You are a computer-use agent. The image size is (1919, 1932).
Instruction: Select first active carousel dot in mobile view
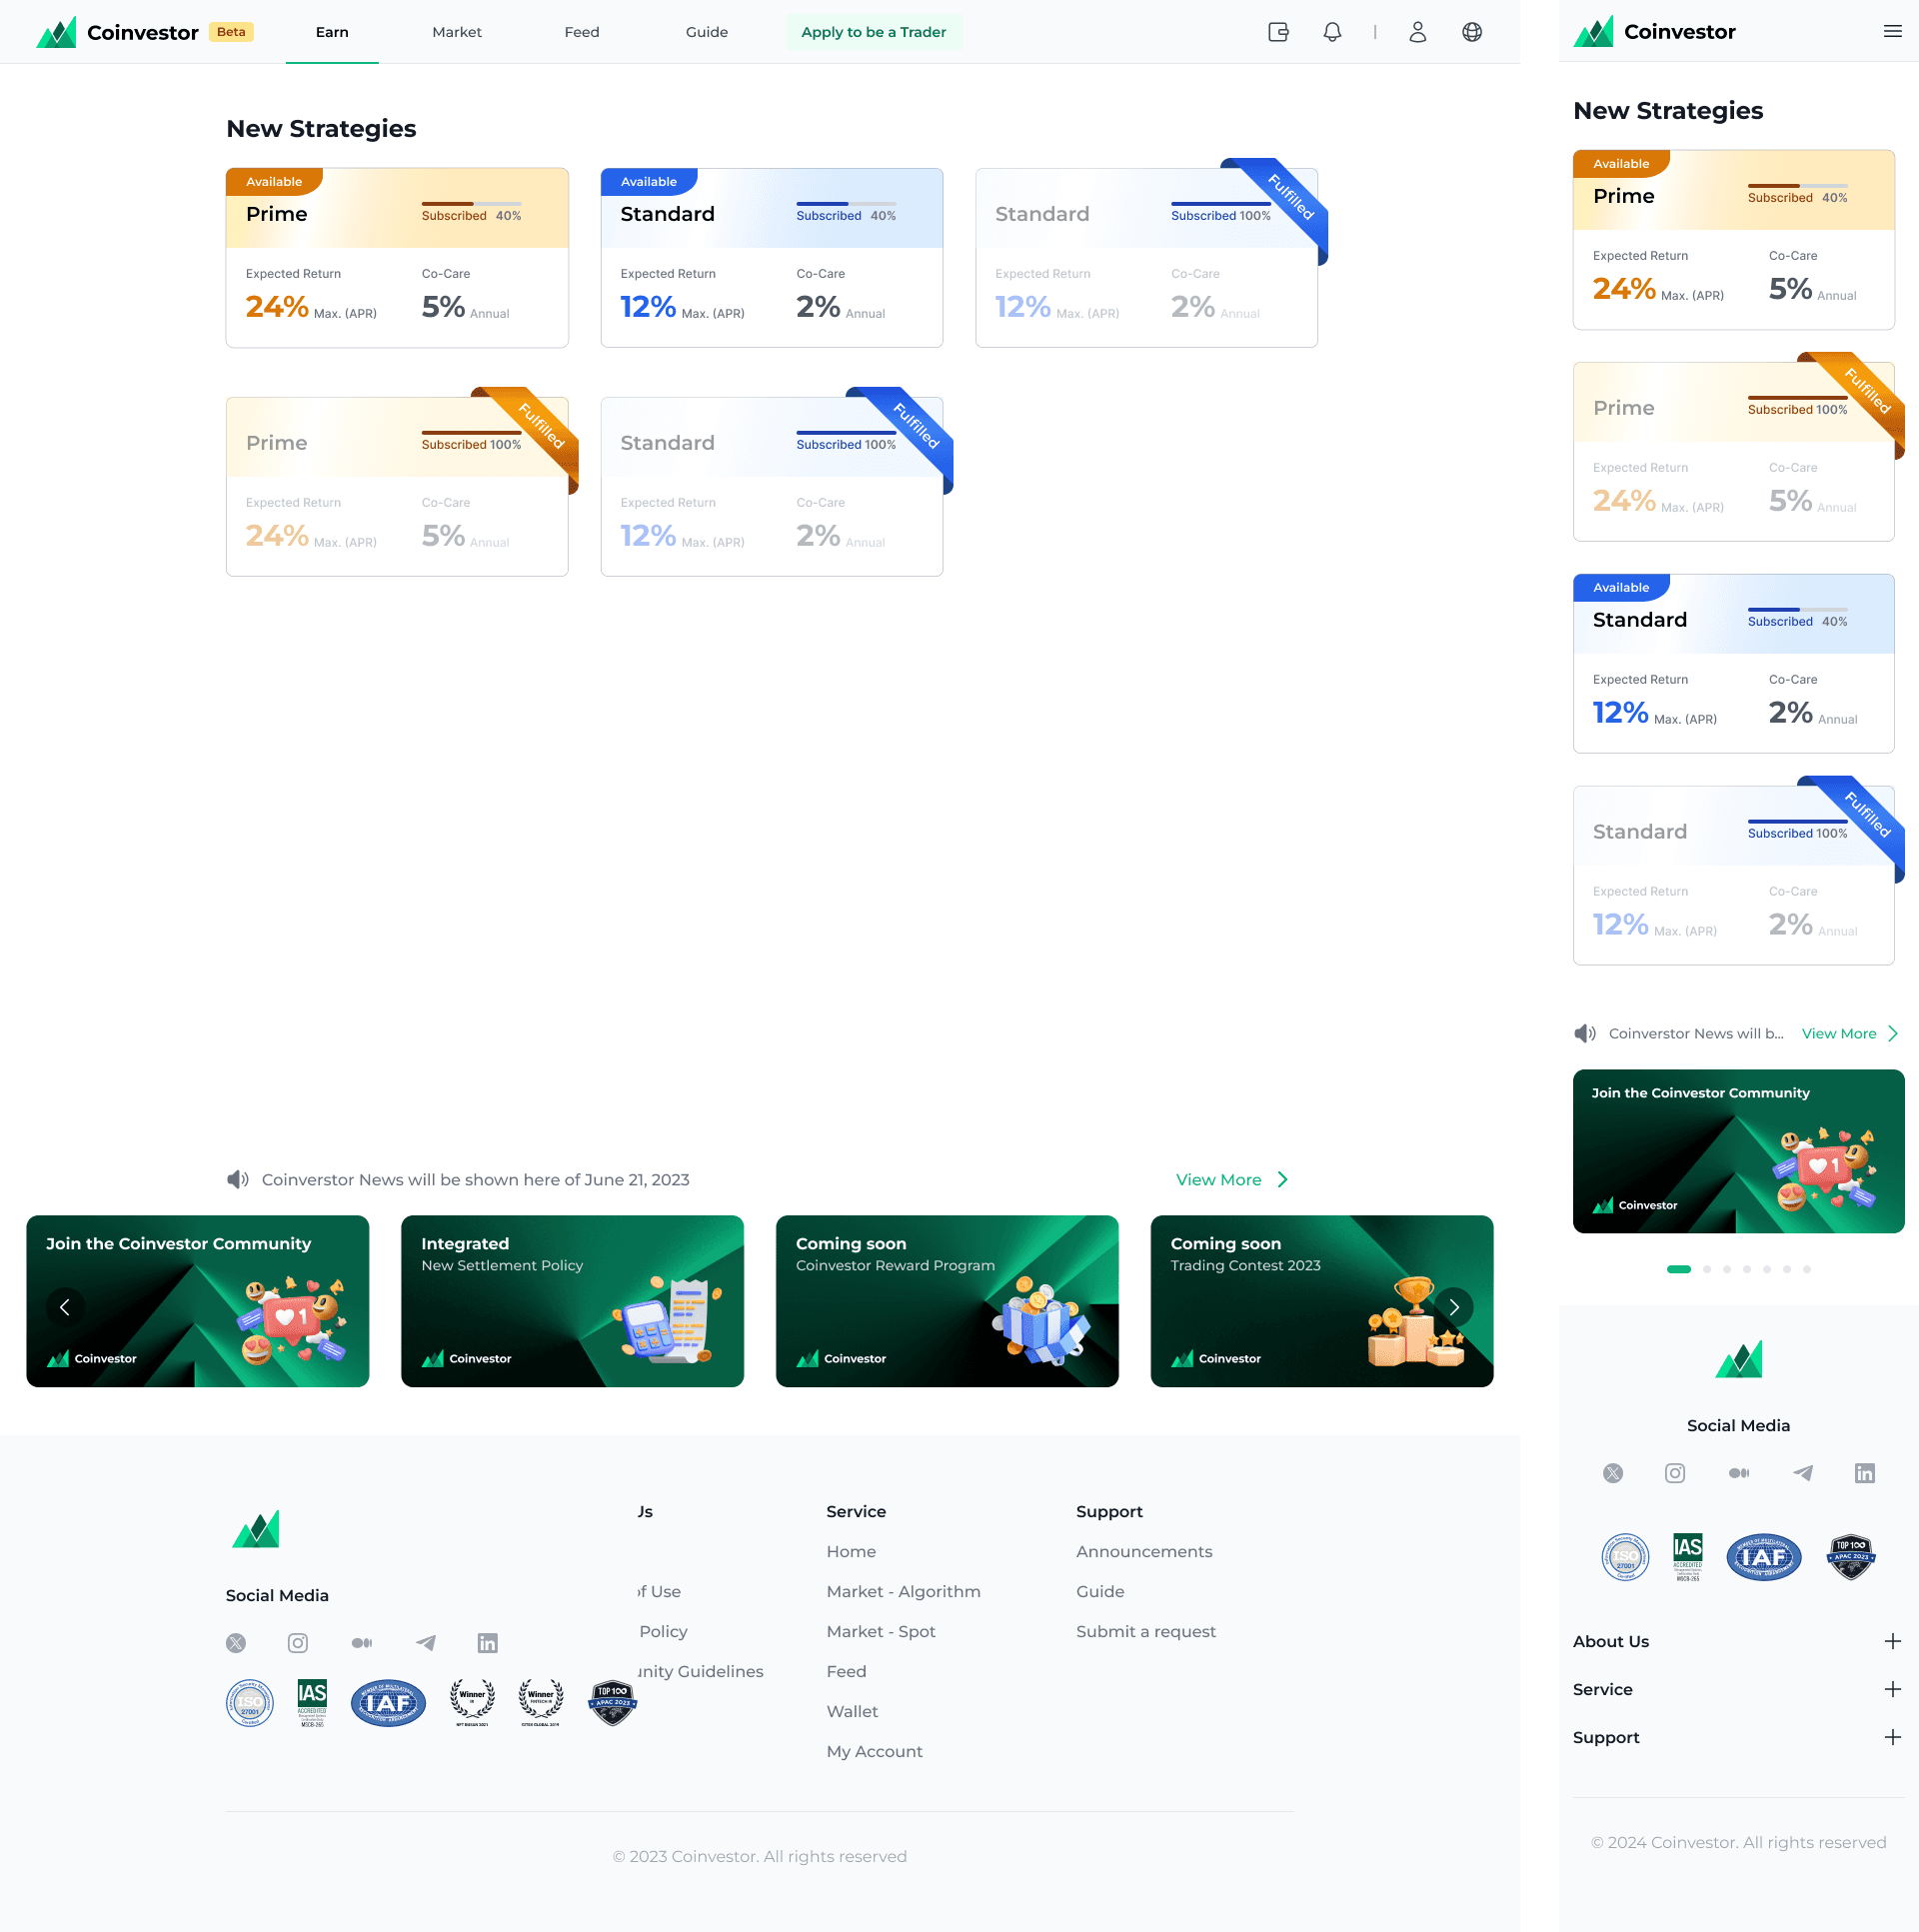coord(1679,1269)
